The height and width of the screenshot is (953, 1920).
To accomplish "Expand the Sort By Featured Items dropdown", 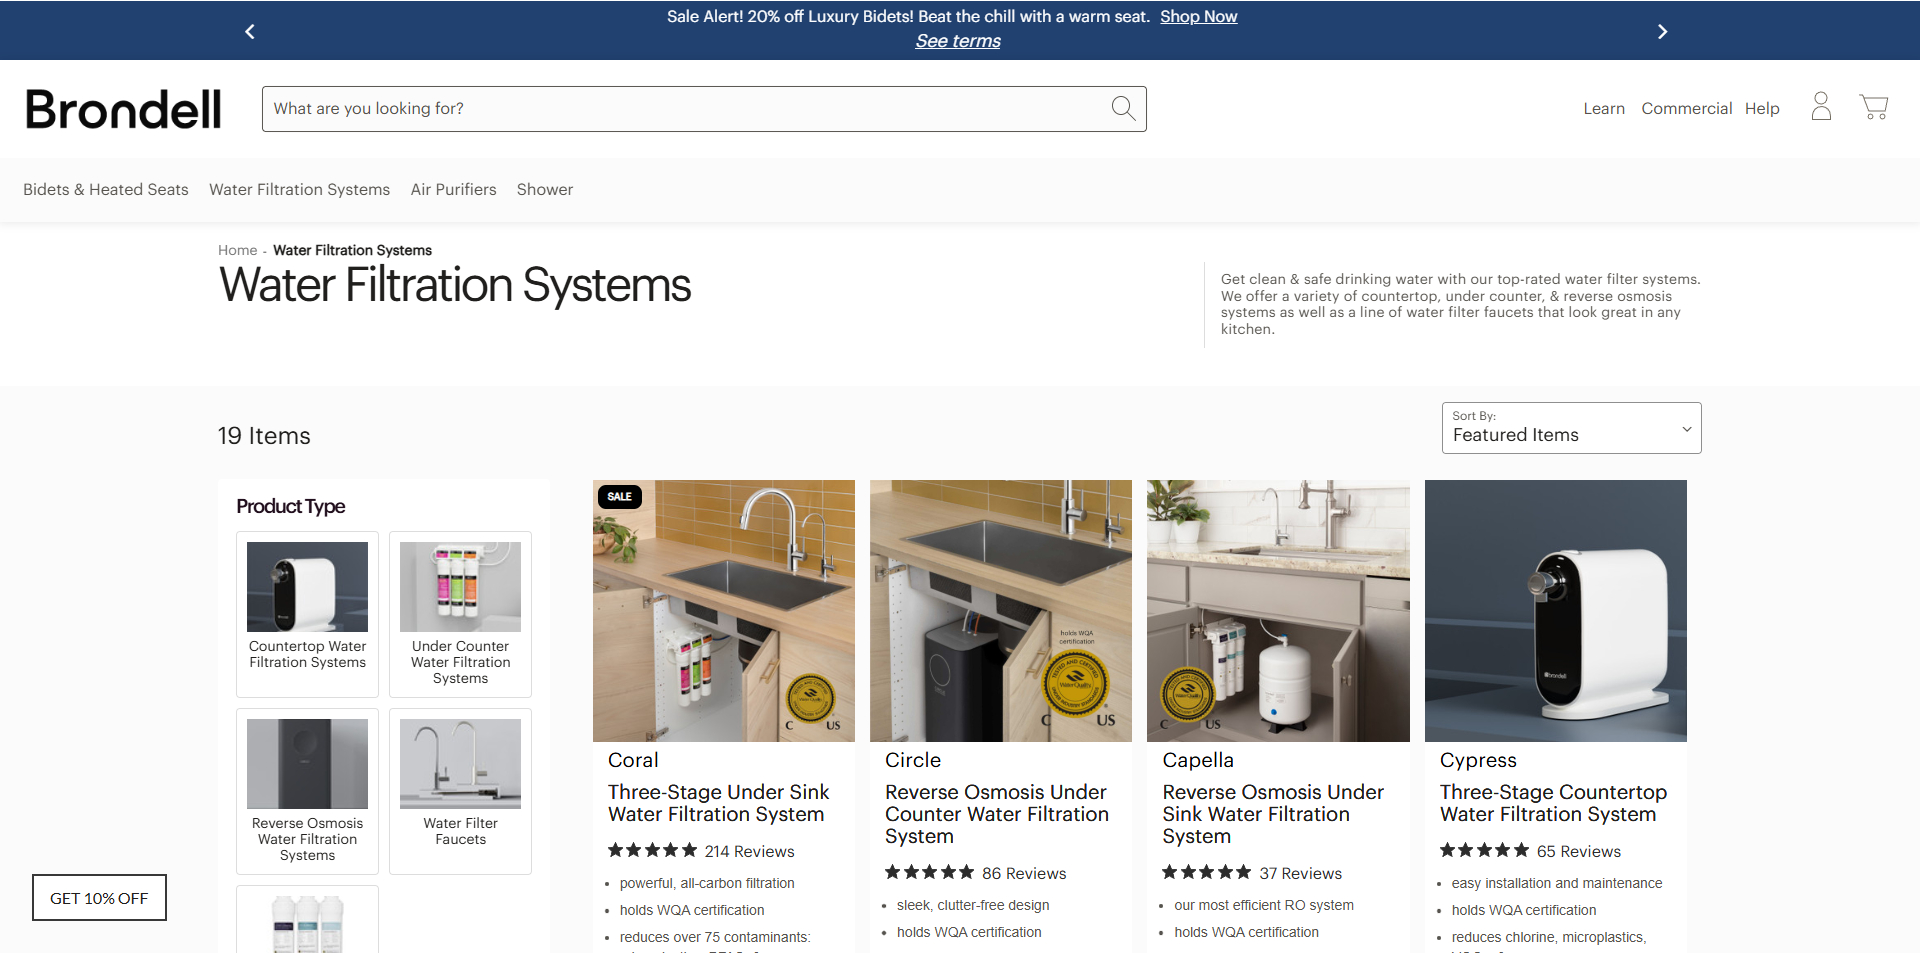I will (1571, 428).
